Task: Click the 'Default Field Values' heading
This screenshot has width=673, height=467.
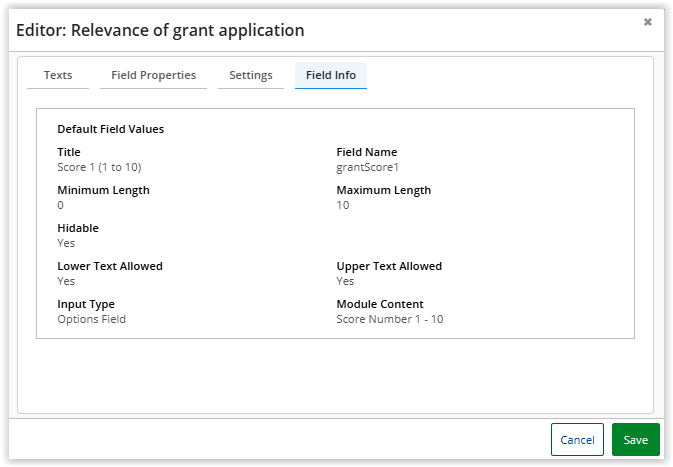Action: 111,129
